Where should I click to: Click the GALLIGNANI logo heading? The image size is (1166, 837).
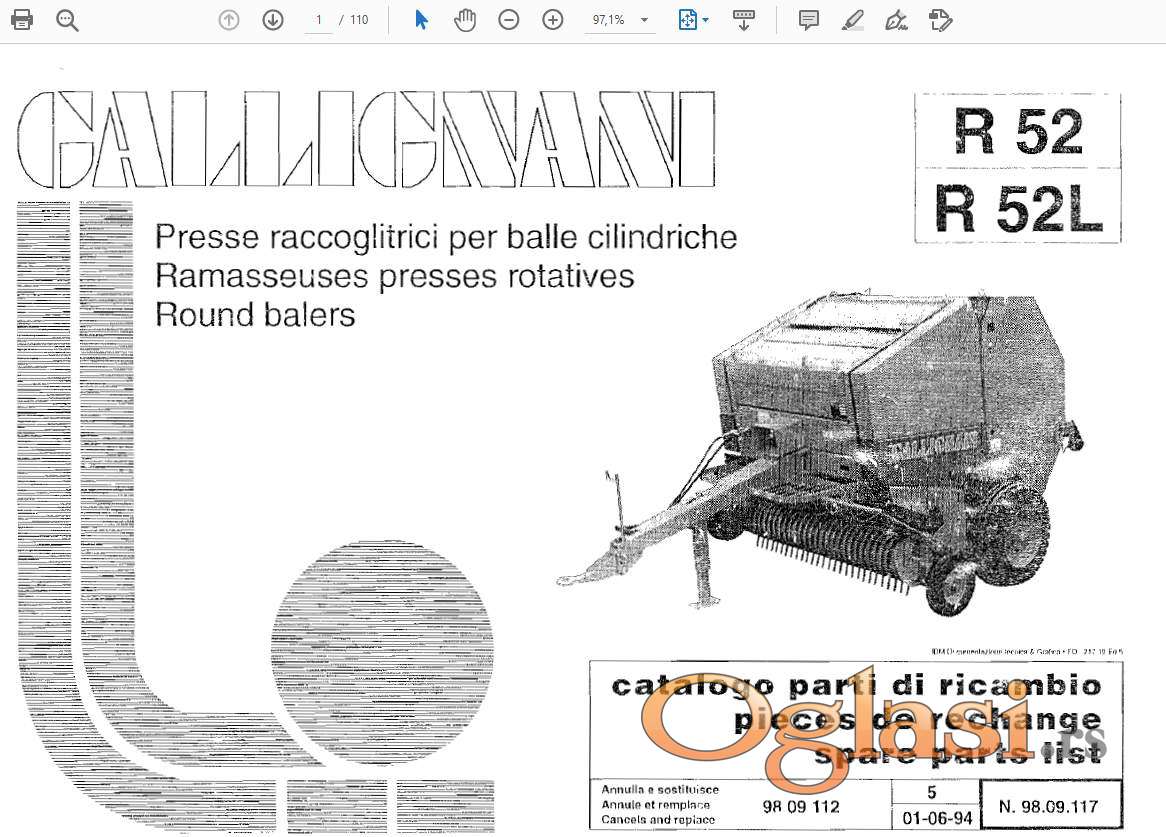tap(366, 139)
